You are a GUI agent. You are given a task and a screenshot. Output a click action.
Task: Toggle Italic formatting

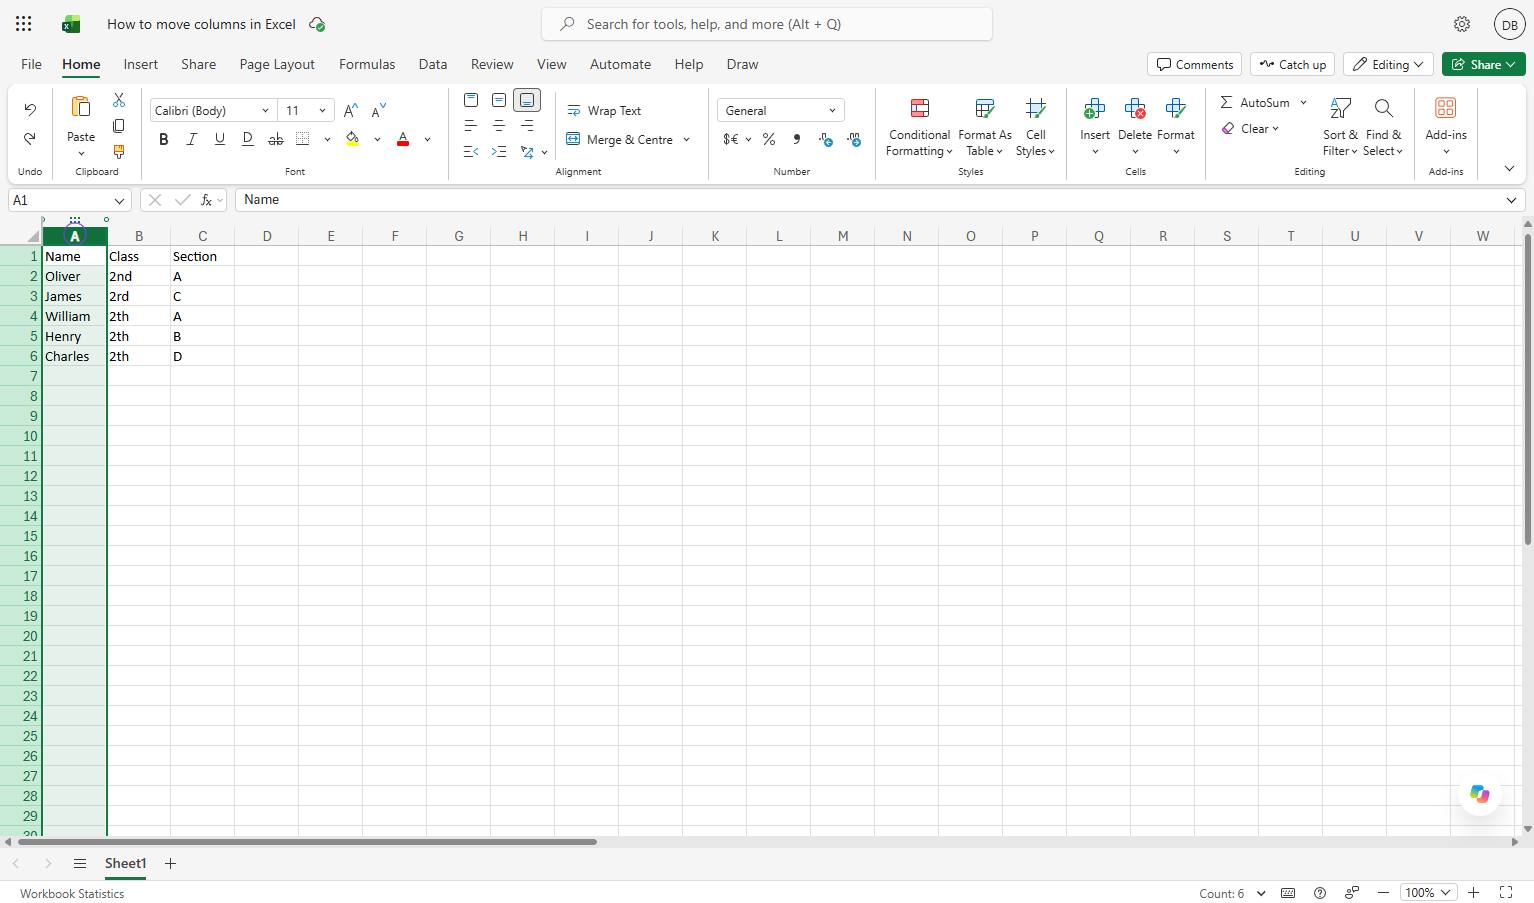[x=192, y=139]
